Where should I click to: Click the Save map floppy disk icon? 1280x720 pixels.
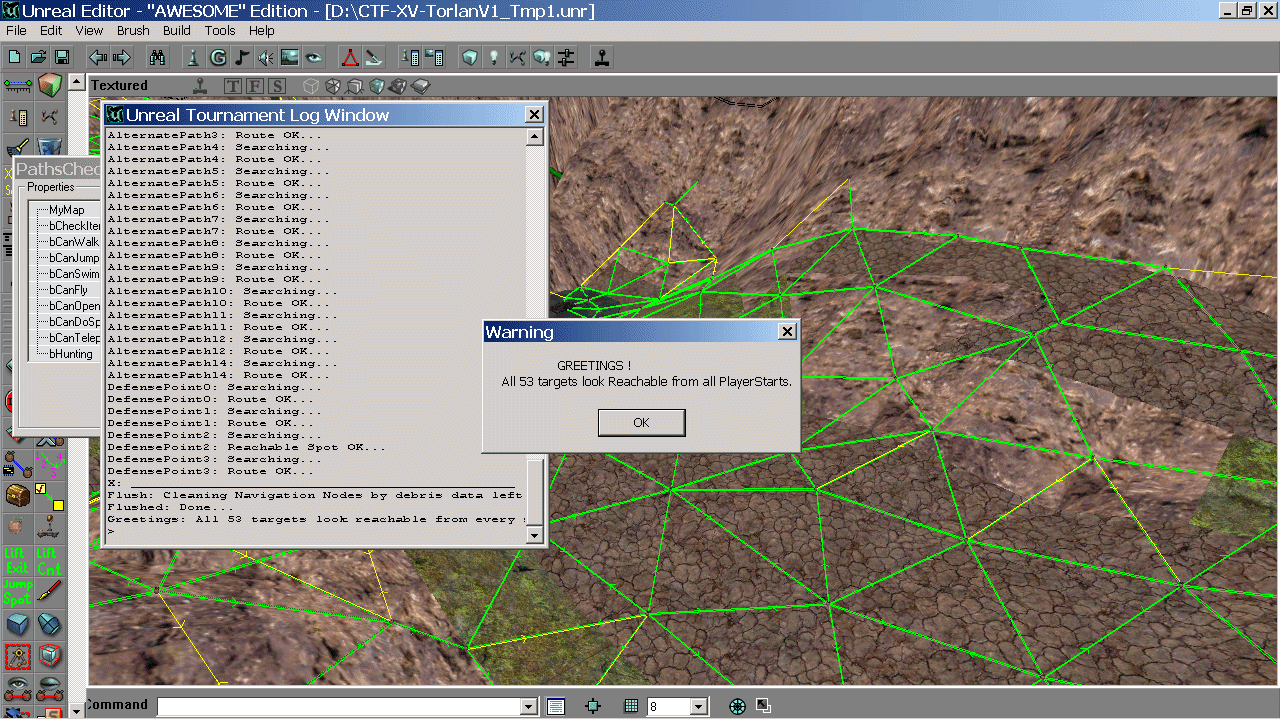pyautogui.click(x=62, y=57)
